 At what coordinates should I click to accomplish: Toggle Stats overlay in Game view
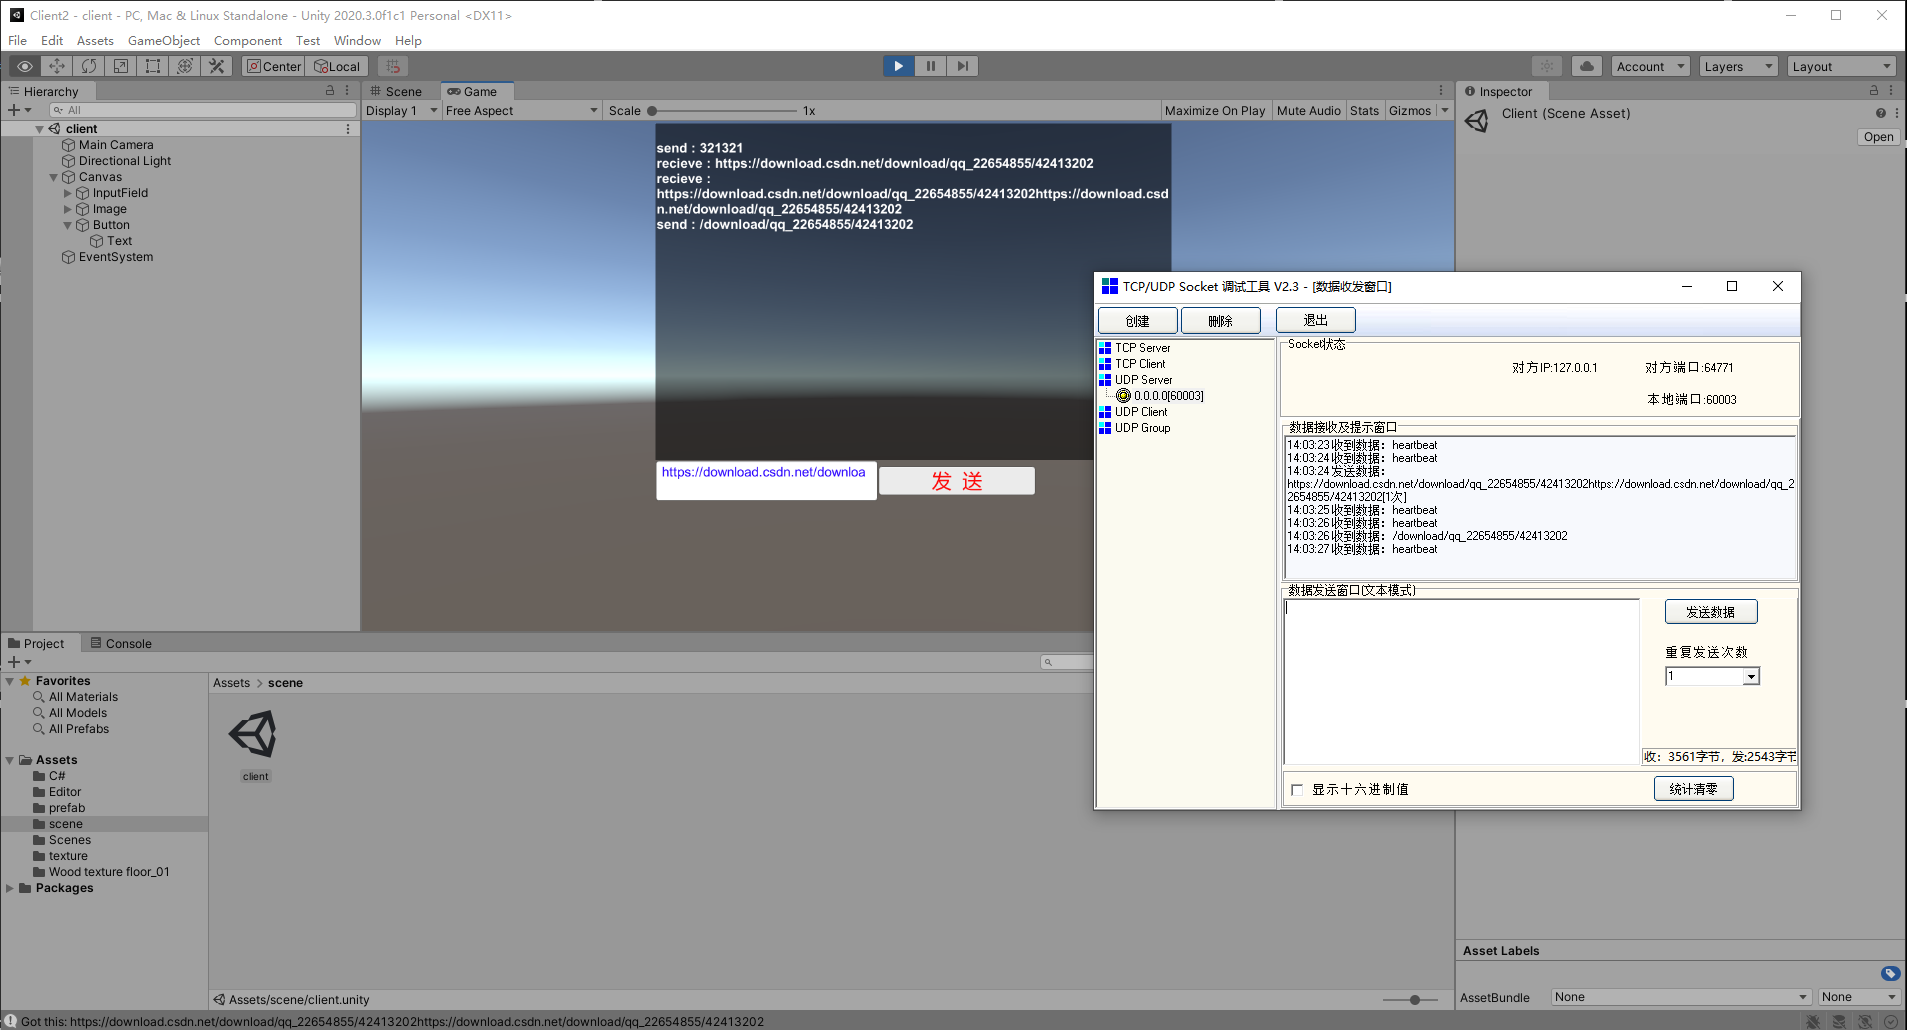tap(1364, 111)
